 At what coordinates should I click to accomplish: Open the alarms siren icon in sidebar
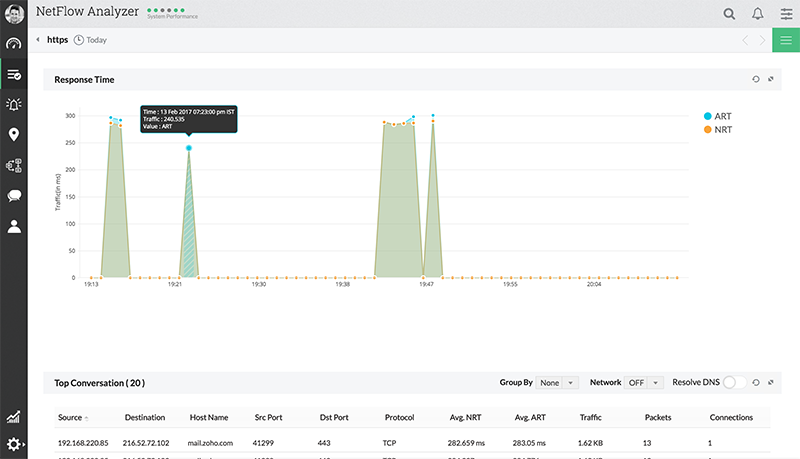point(14,104)
